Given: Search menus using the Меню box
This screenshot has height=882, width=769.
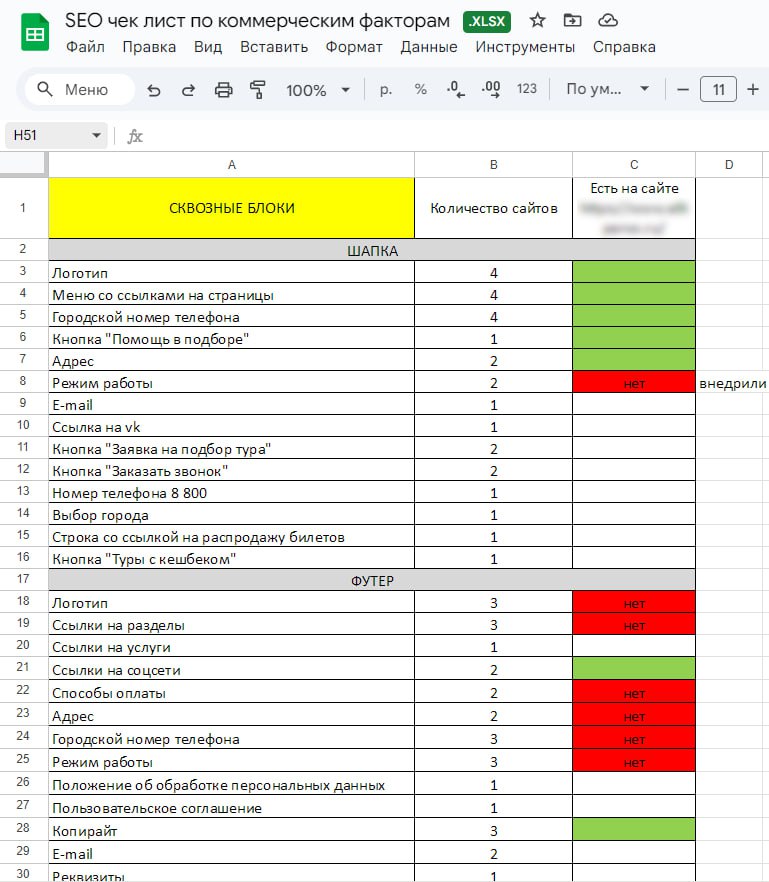Looking at the screenshot, I should 80,90.
